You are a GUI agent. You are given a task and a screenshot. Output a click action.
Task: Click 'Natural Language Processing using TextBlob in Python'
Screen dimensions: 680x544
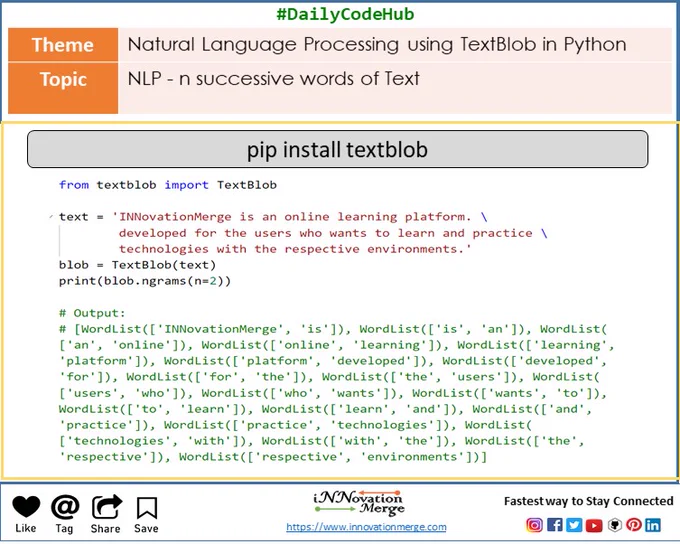tap(377, 44)
